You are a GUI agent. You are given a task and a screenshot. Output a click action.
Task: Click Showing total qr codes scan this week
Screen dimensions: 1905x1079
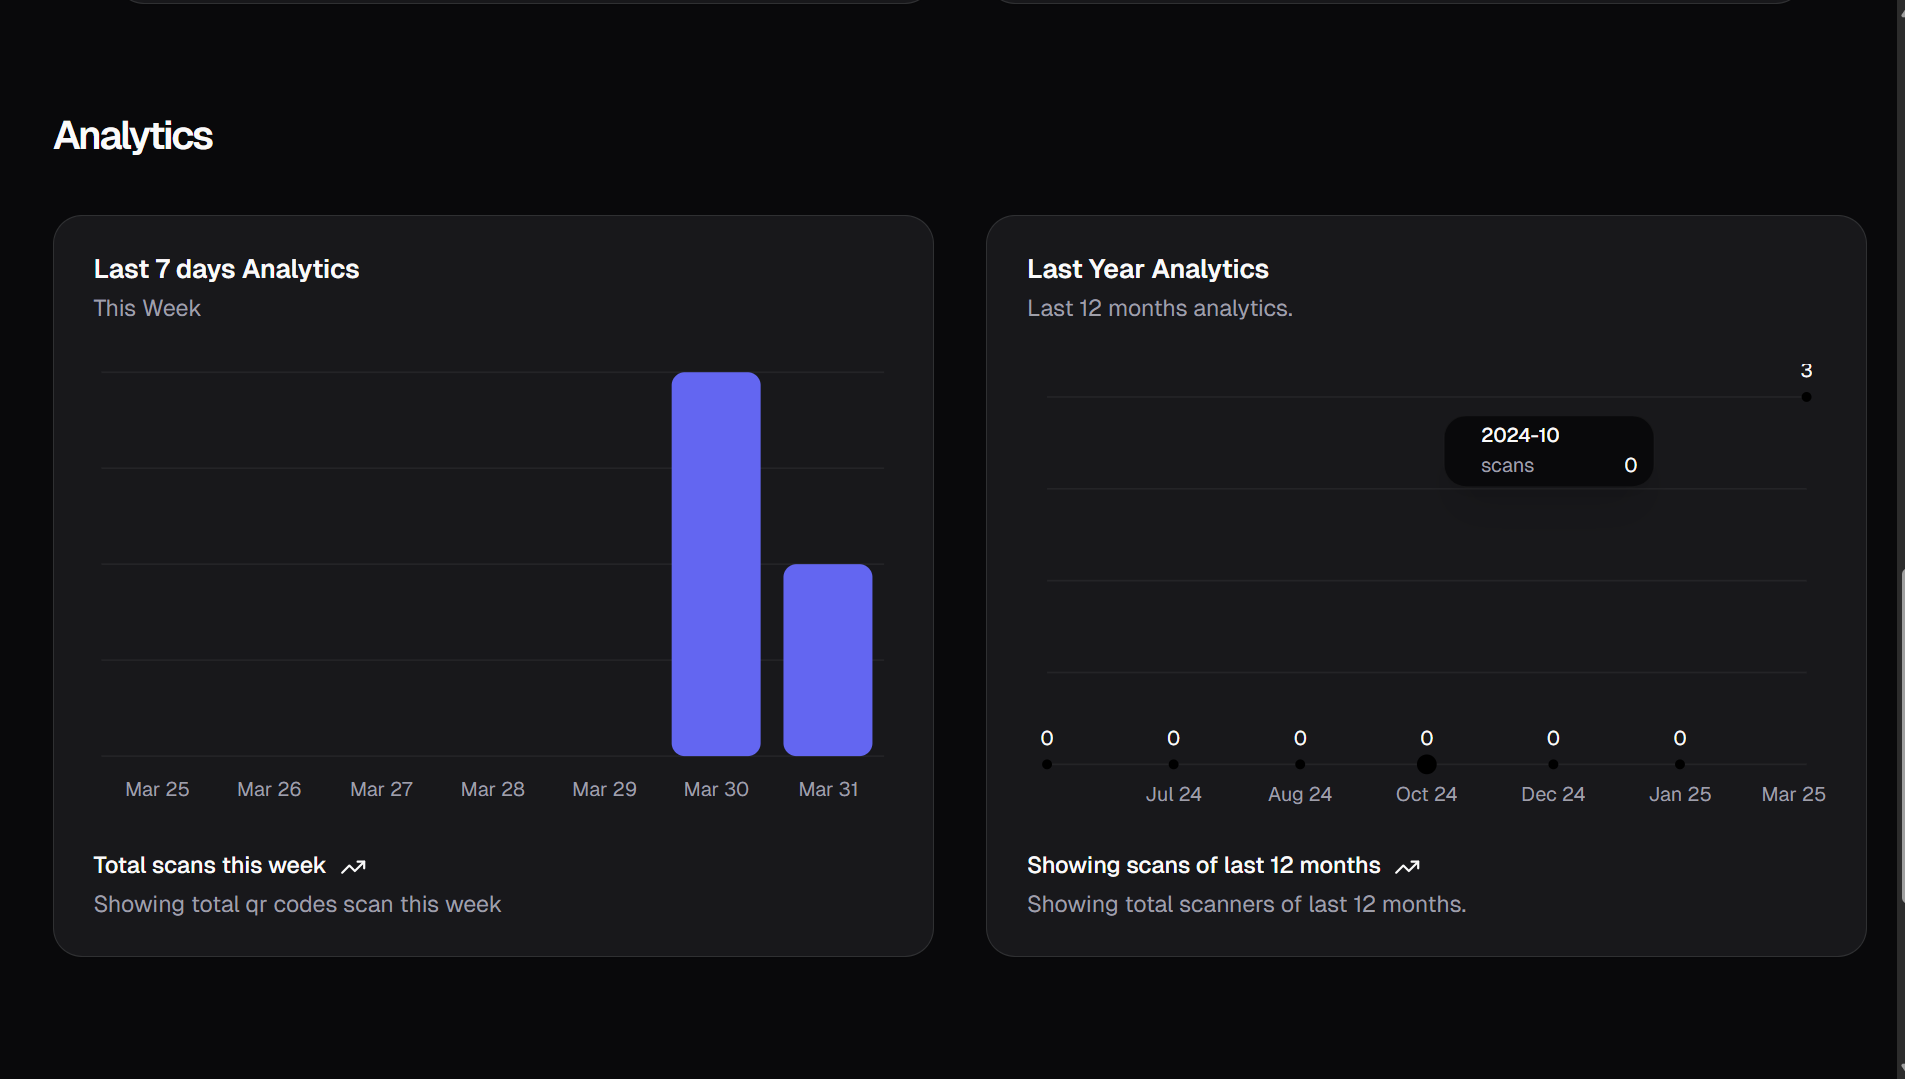click(x=297, y=904)
